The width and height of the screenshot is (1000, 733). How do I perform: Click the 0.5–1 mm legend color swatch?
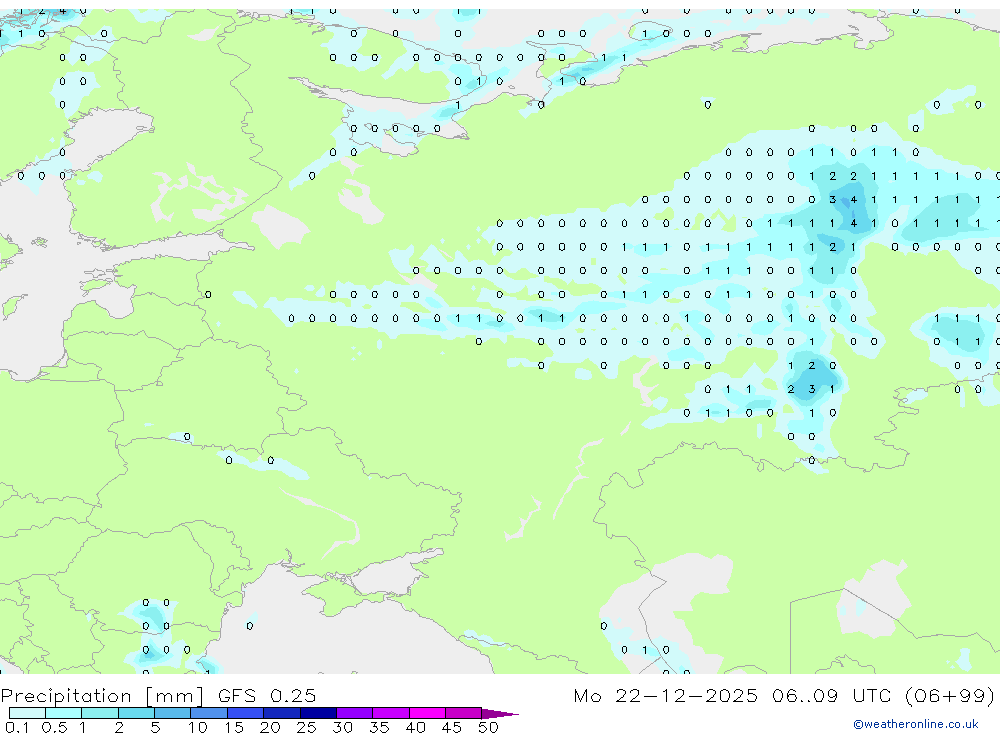pos(64,713)
